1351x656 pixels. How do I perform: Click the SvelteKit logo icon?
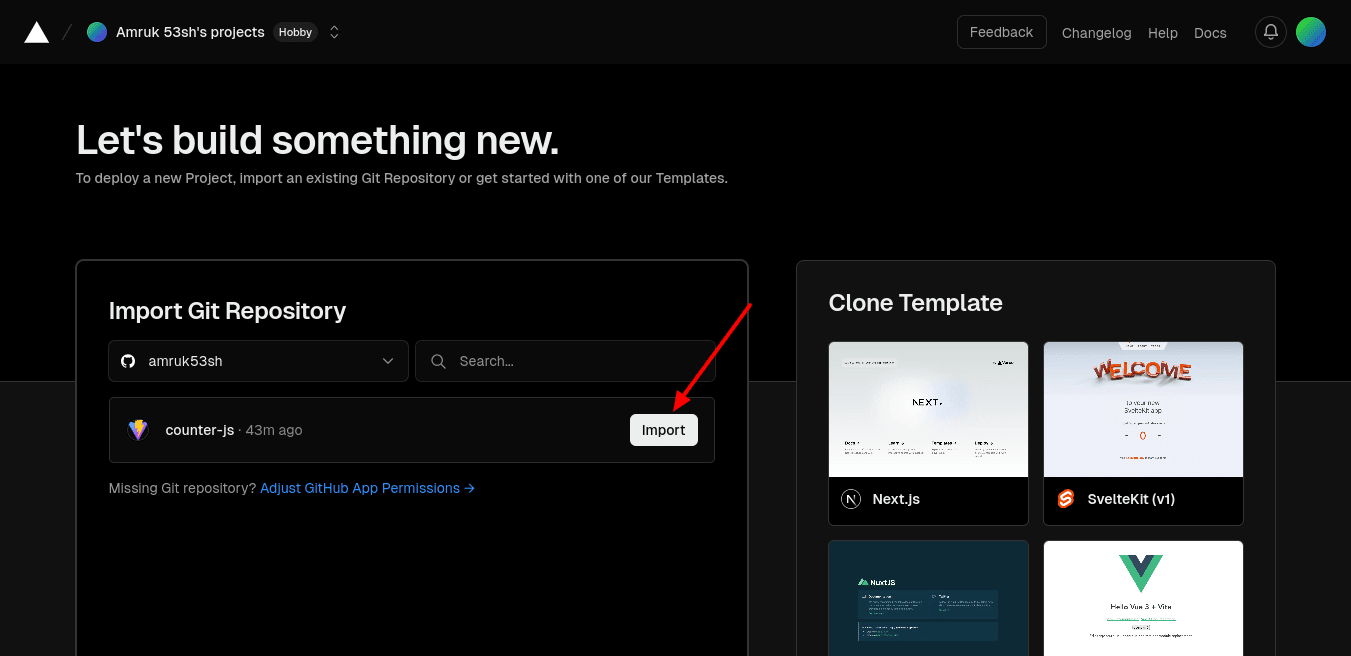point(1066,499)
